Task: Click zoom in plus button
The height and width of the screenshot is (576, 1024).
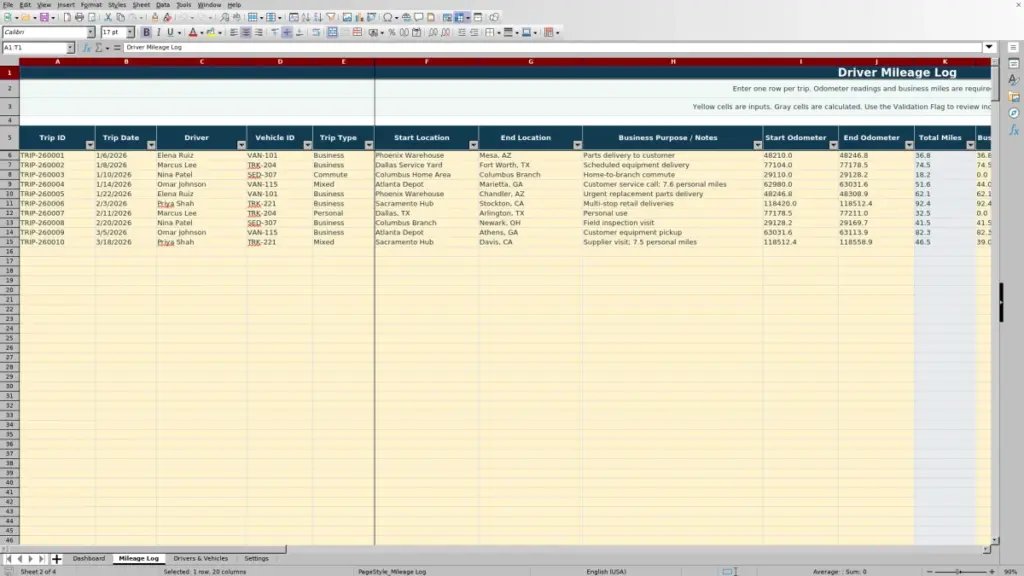Action: (x=991, y=571)
